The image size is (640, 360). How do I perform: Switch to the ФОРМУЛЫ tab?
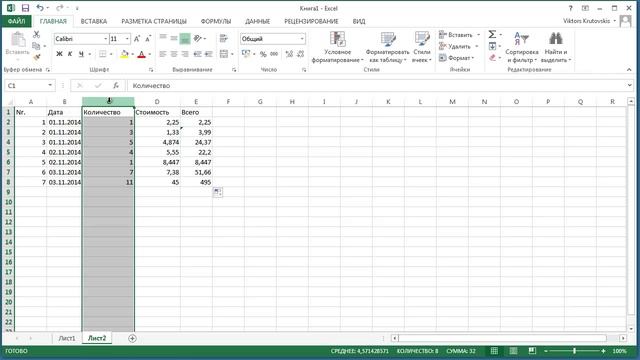pos(216,21)
